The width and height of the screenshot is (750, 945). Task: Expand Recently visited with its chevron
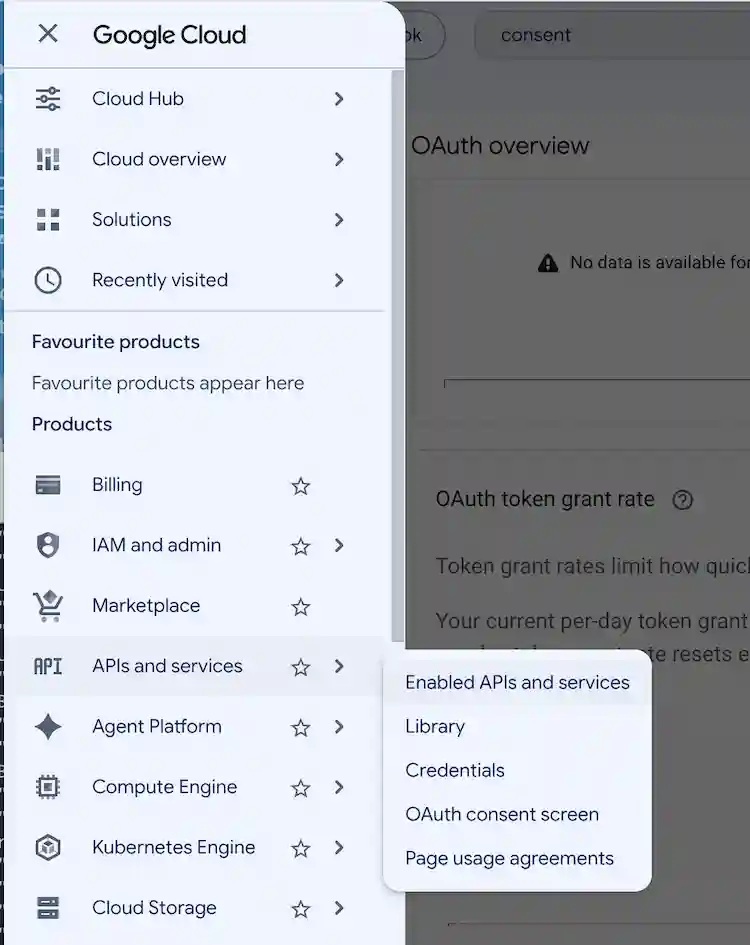[339, 280]
